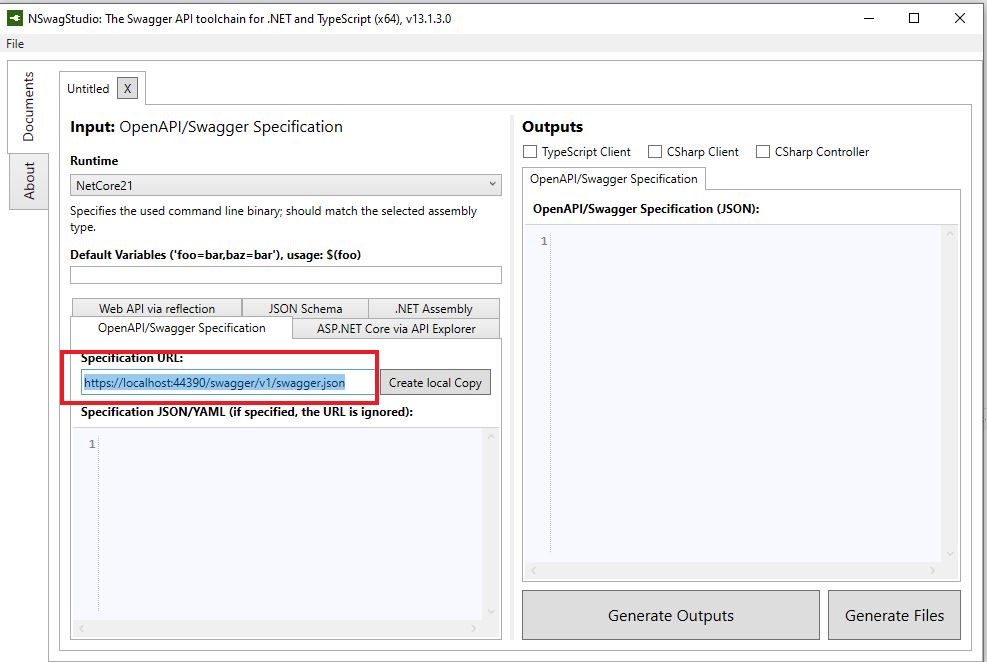
Task: Click the Generate Outputs button
Action: (x=670, y=616)
